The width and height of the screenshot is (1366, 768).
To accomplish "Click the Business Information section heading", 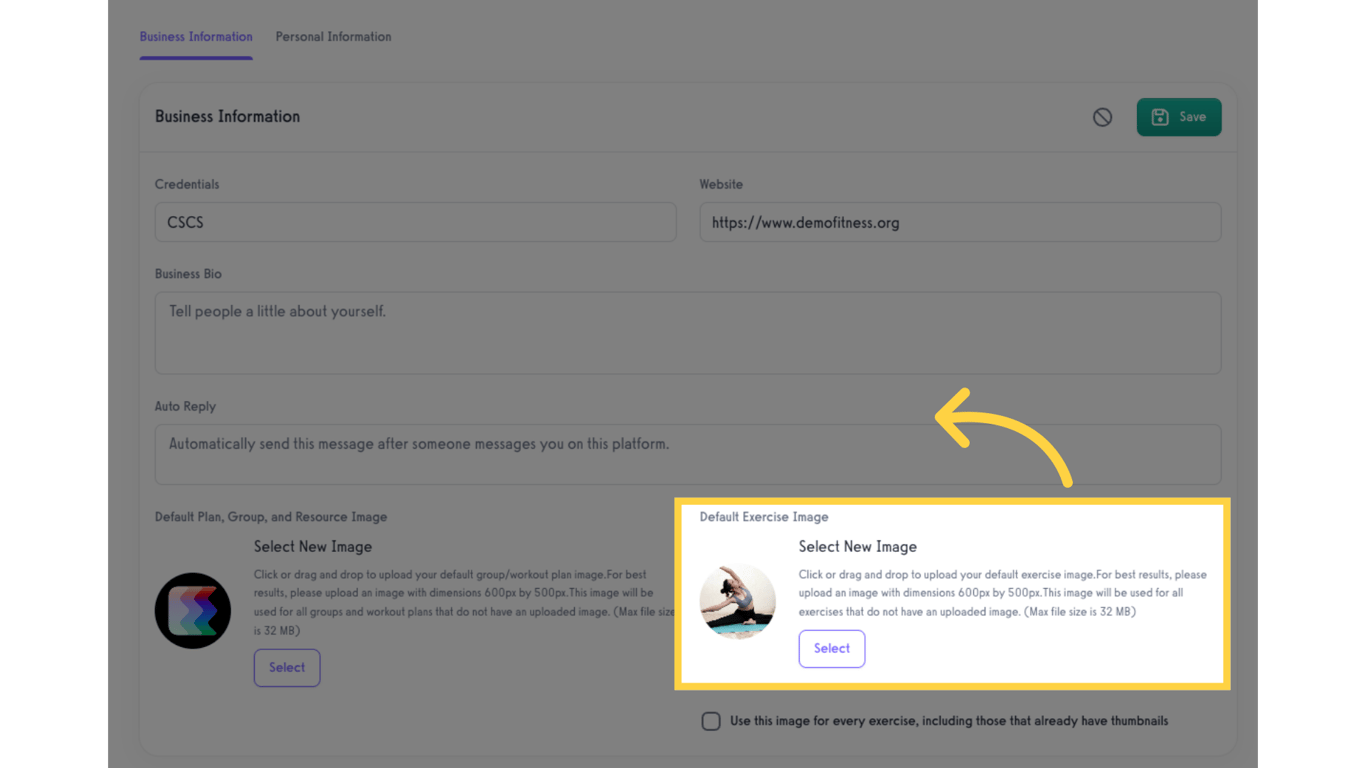I will 227,116.
